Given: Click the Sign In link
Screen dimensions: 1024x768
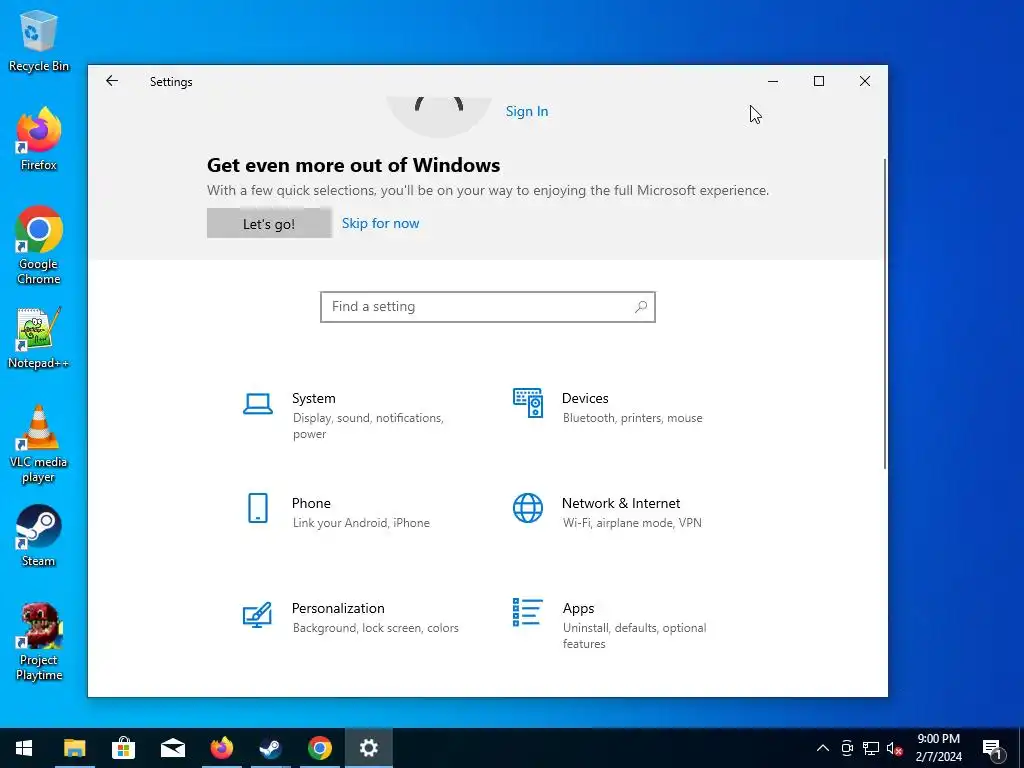Looking at the screenshot, I should 527,111.
